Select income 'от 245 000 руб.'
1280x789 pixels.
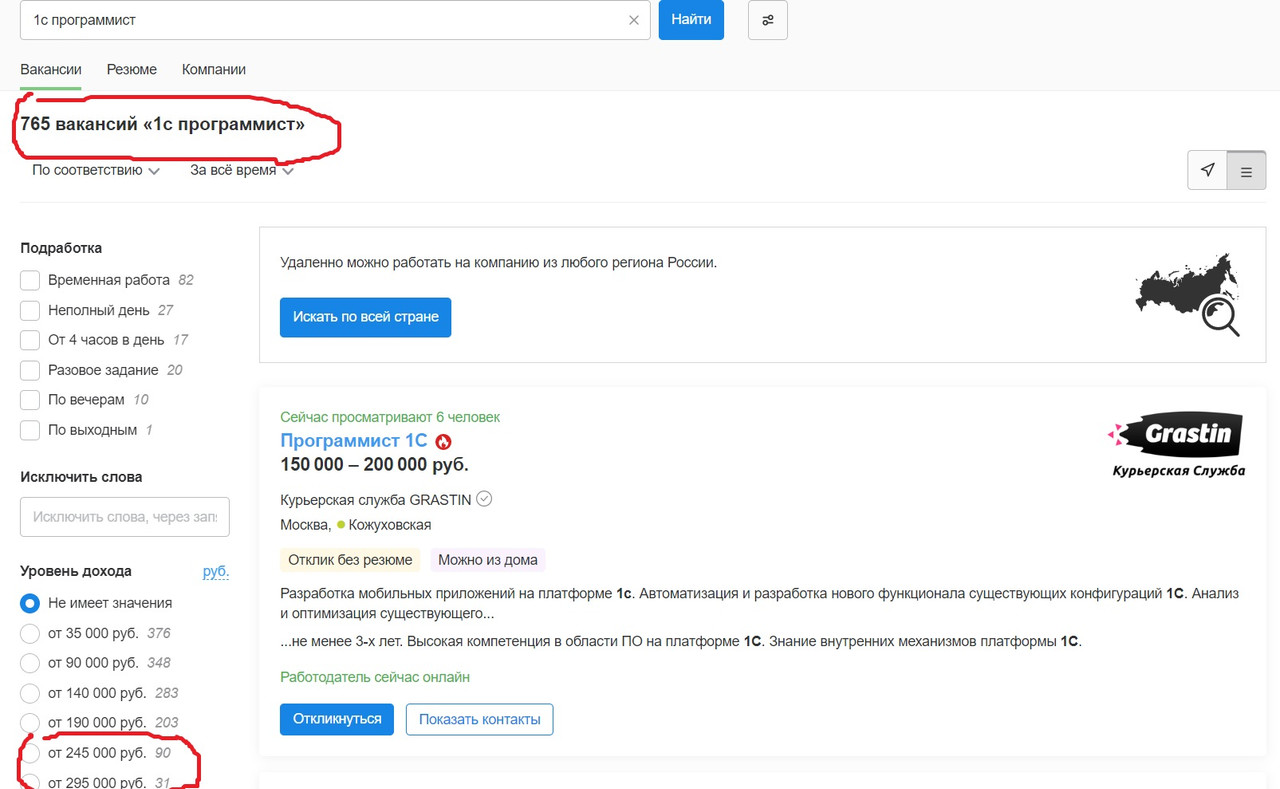click(x=30, y=753)
